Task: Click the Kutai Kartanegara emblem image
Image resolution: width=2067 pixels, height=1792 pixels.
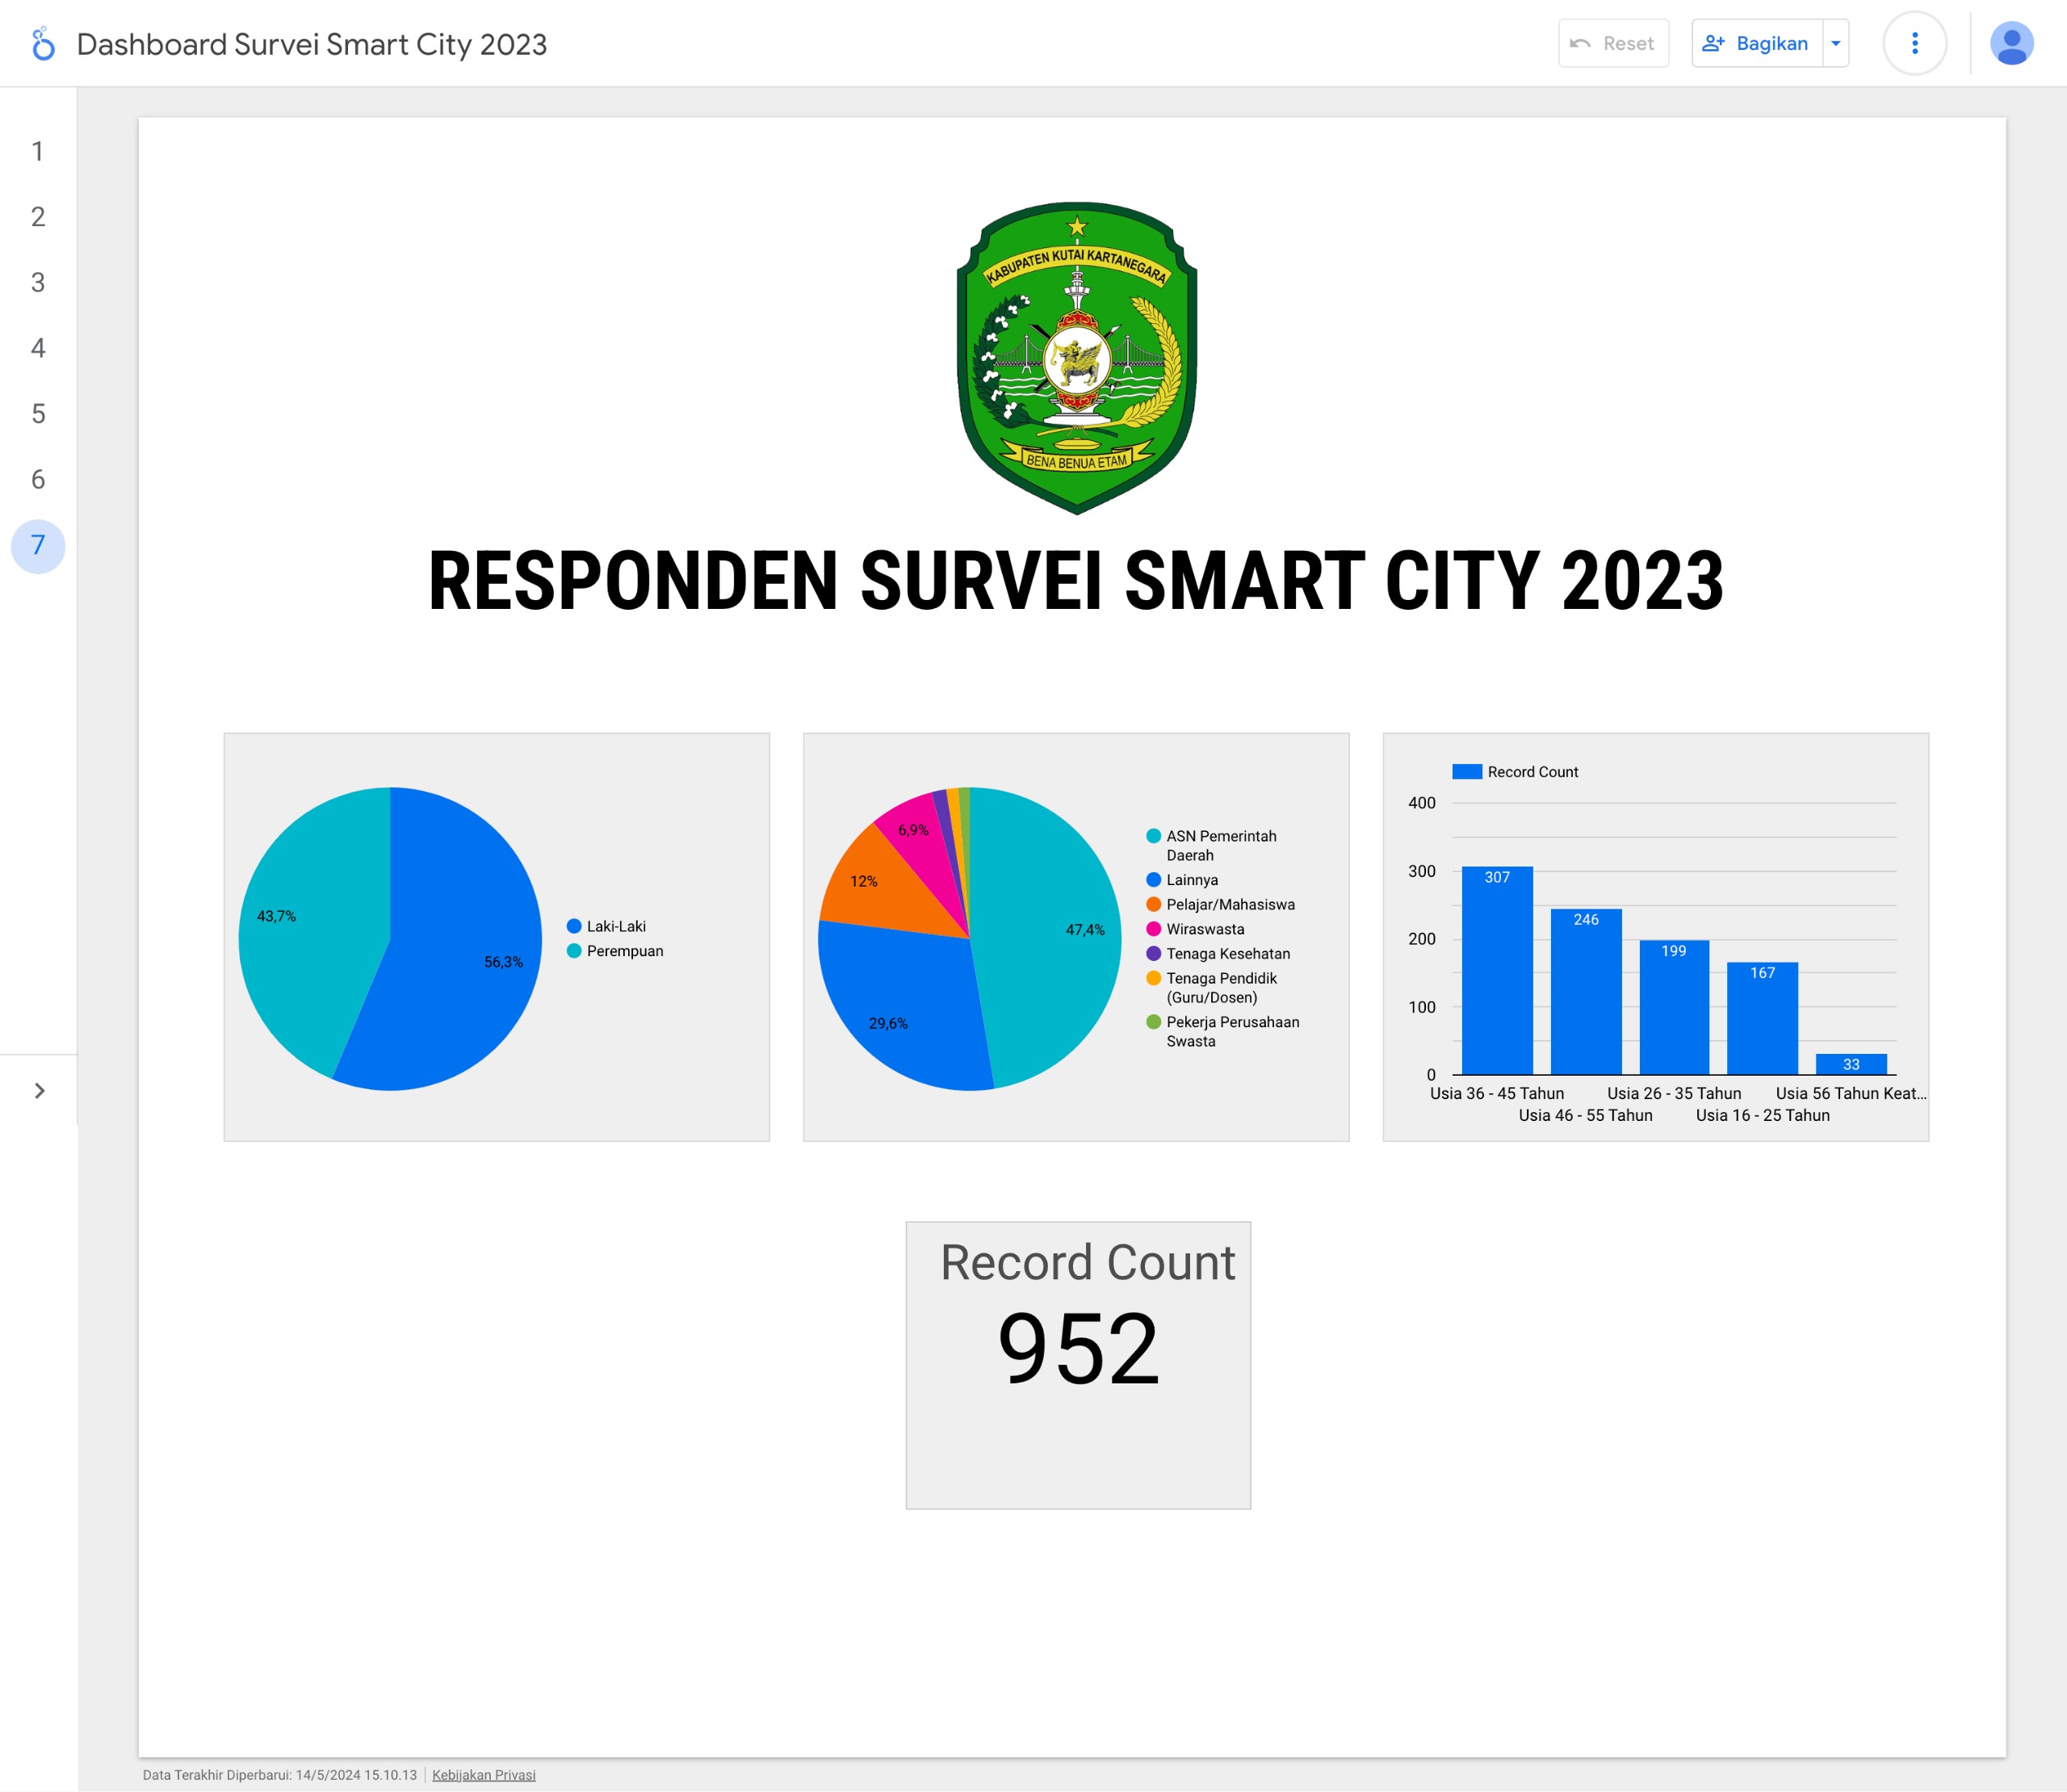Action: (x=1076, y=358)
